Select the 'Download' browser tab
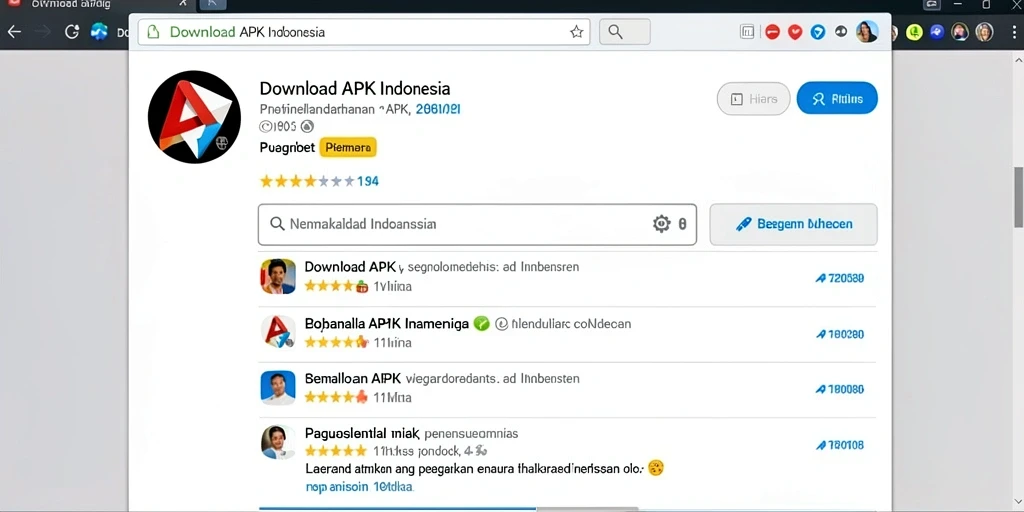Image resolution: width=1024 pixels, height=512 pixels. pyautogui.click(x=98, y=5)
